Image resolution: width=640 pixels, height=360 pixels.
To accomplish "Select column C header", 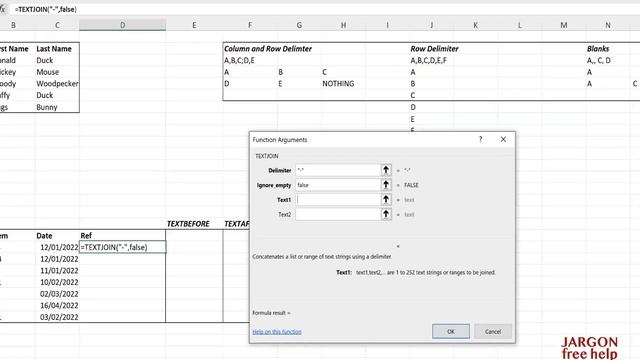I will (x=57, y=25).
